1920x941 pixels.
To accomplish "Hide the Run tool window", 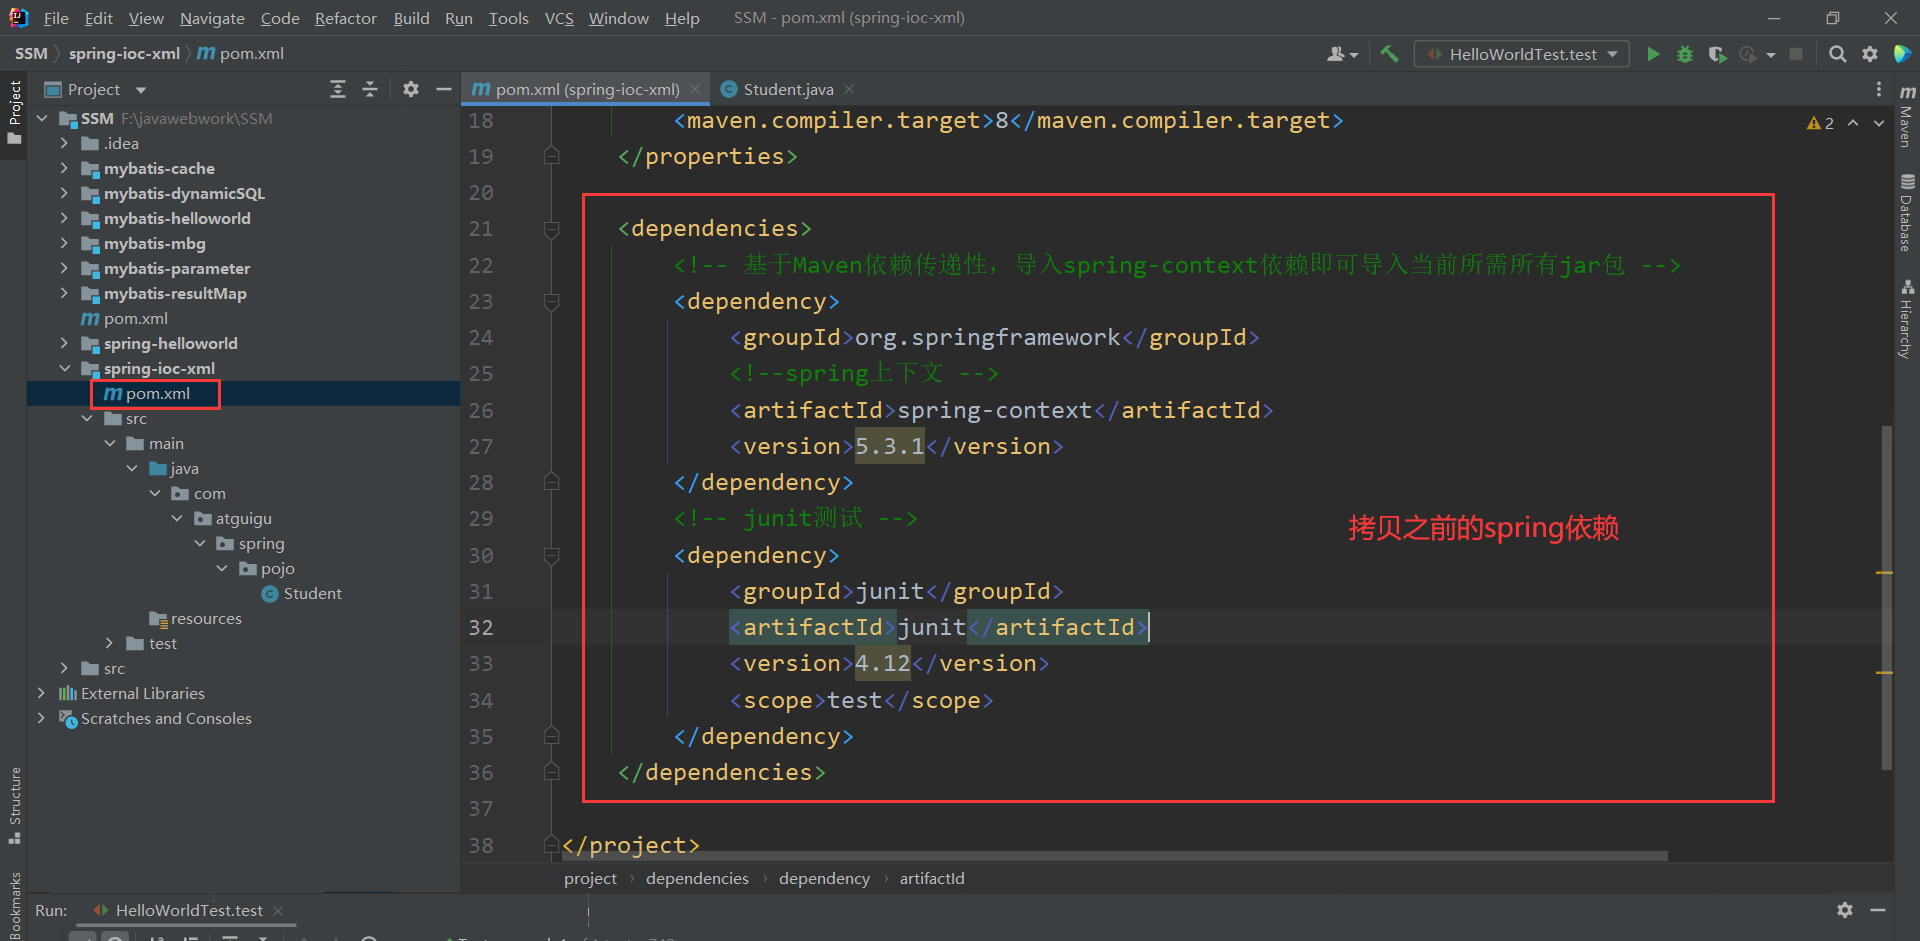I will pos(1878,910).
